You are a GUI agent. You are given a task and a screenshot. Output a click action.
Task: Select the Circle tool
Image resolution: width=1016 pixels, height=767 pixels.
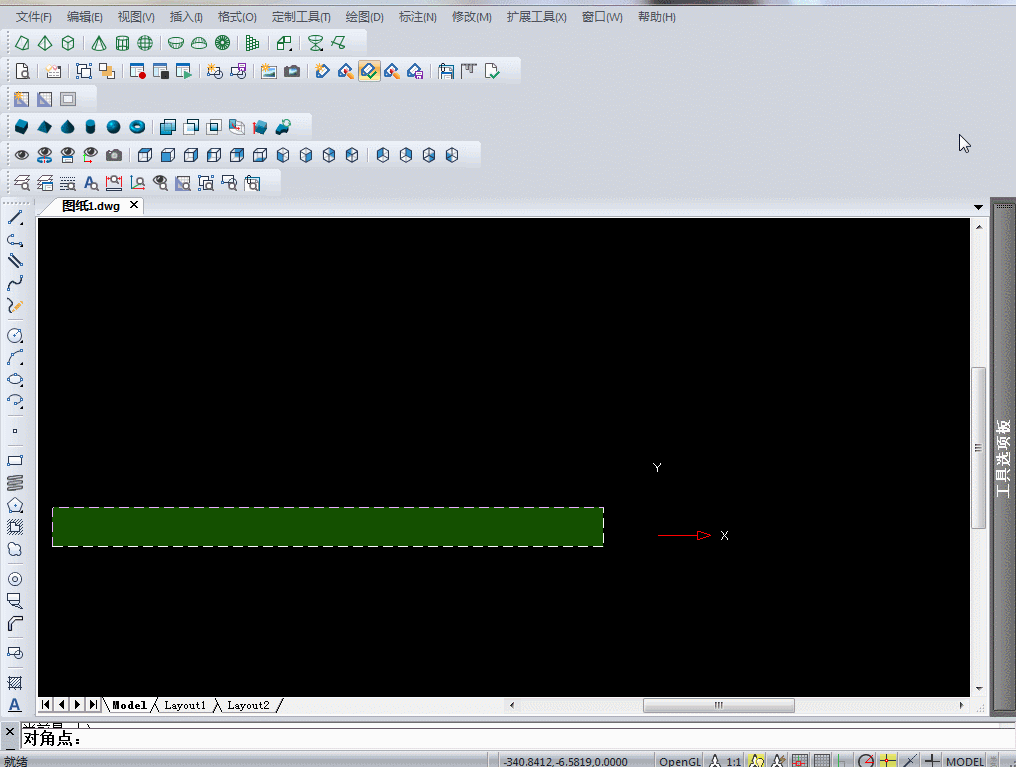point(15,335)
